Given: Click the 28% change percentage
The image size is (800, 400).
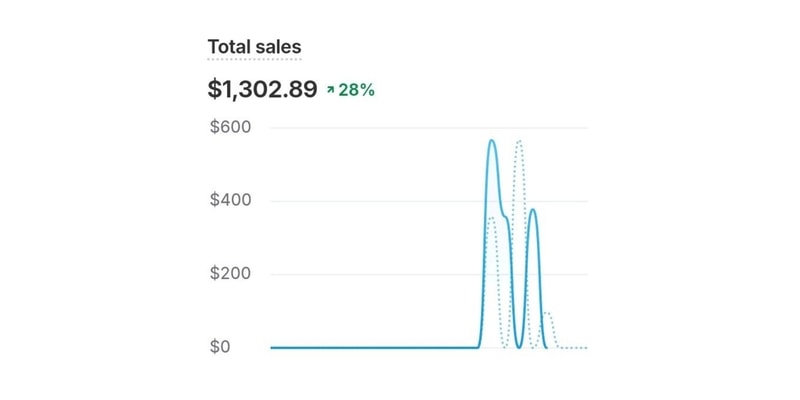Looking at the screenshot, I should (x=357, y=90).
